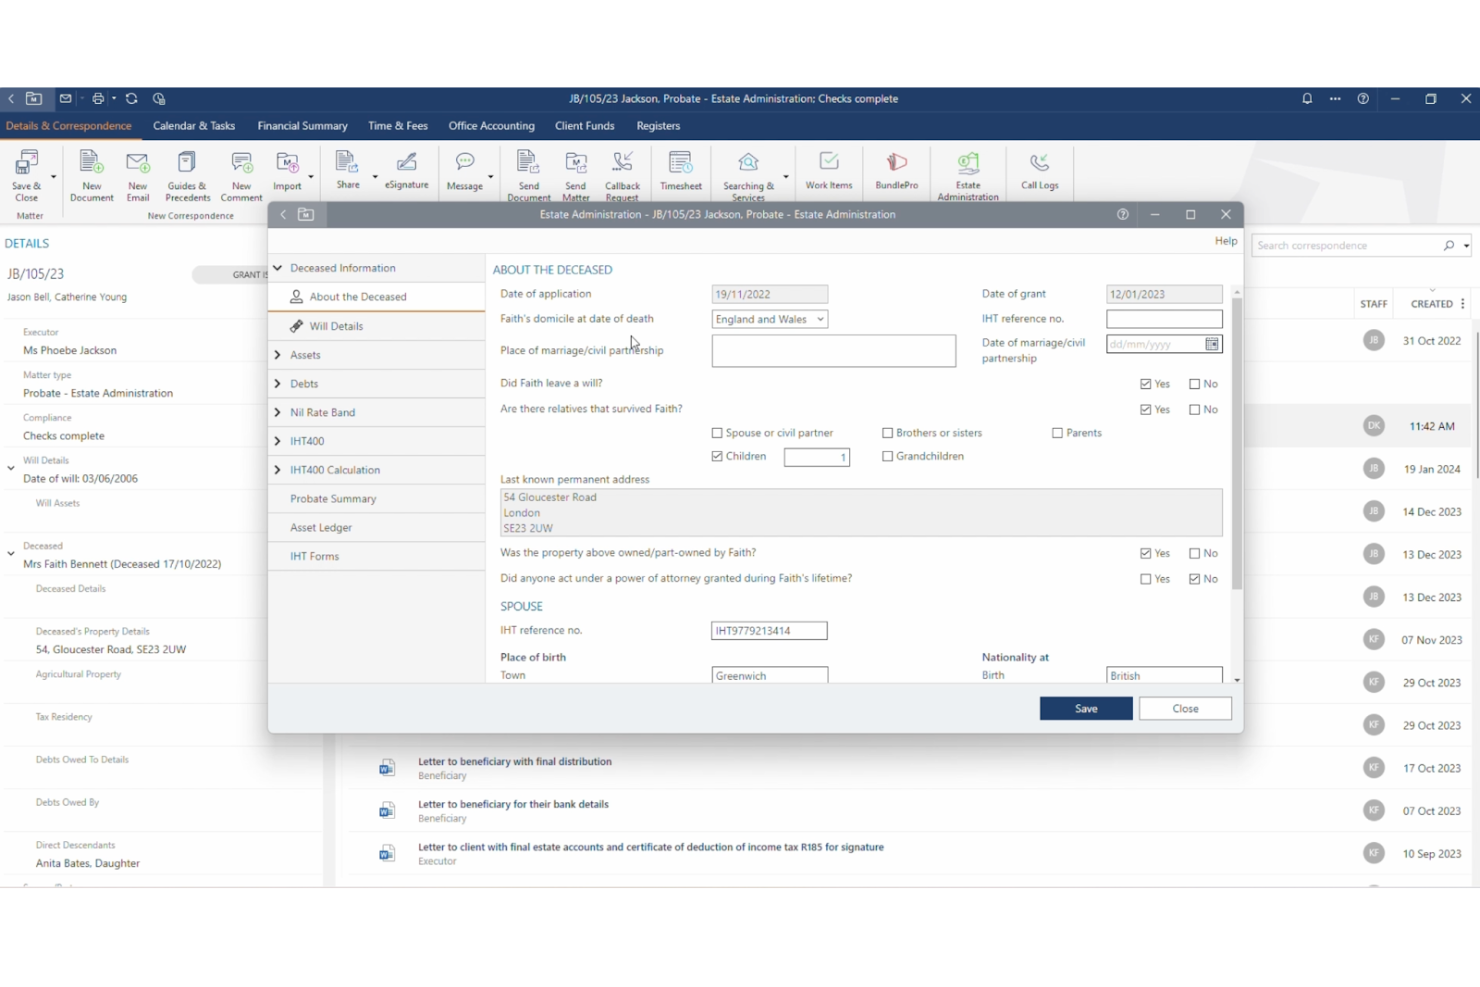Switch to Client Funds tab
This screenshot has height=987, width=1480.
pos(584,126)
